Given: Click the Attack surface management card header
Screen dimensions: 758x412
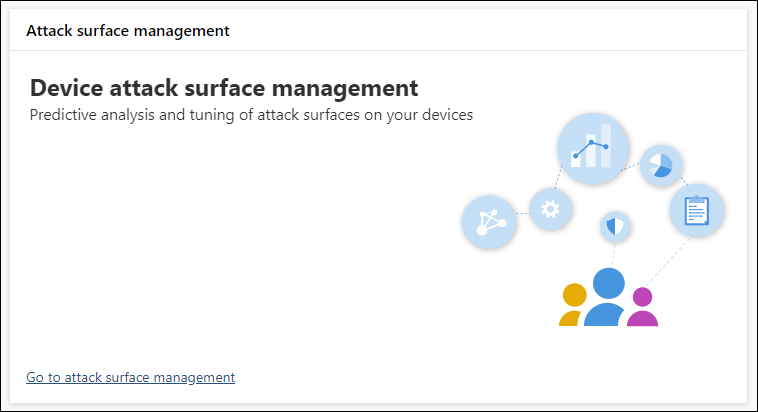Looking at the screenshot, I should pyautogui.click(x=128, y=30).
